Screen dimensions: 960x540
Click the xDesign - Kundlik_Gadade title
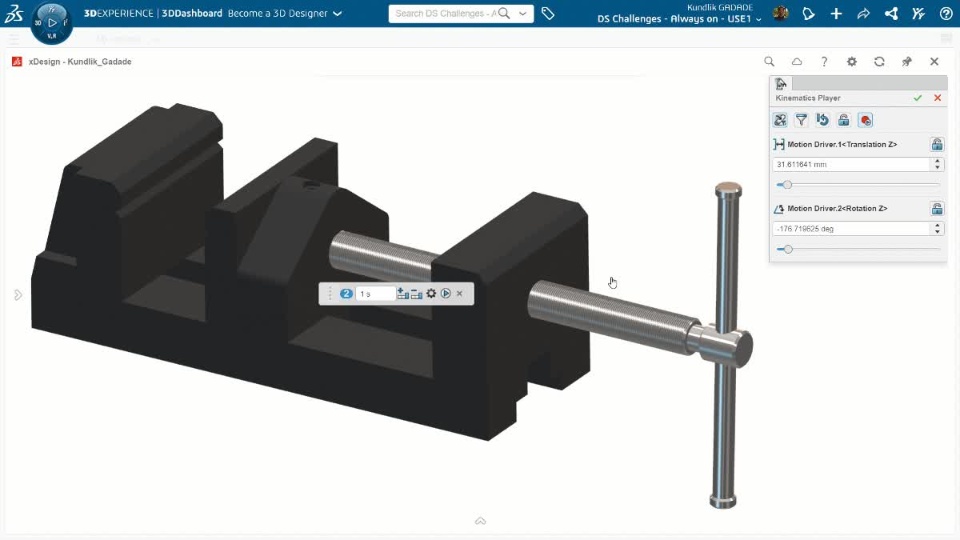(80, 62)
